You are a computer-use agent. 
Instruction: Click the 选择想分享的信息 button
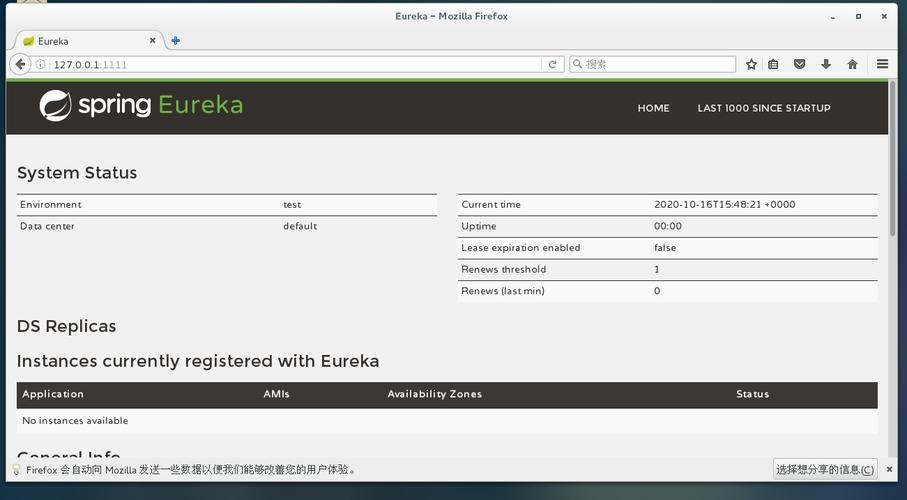[825, 469]
